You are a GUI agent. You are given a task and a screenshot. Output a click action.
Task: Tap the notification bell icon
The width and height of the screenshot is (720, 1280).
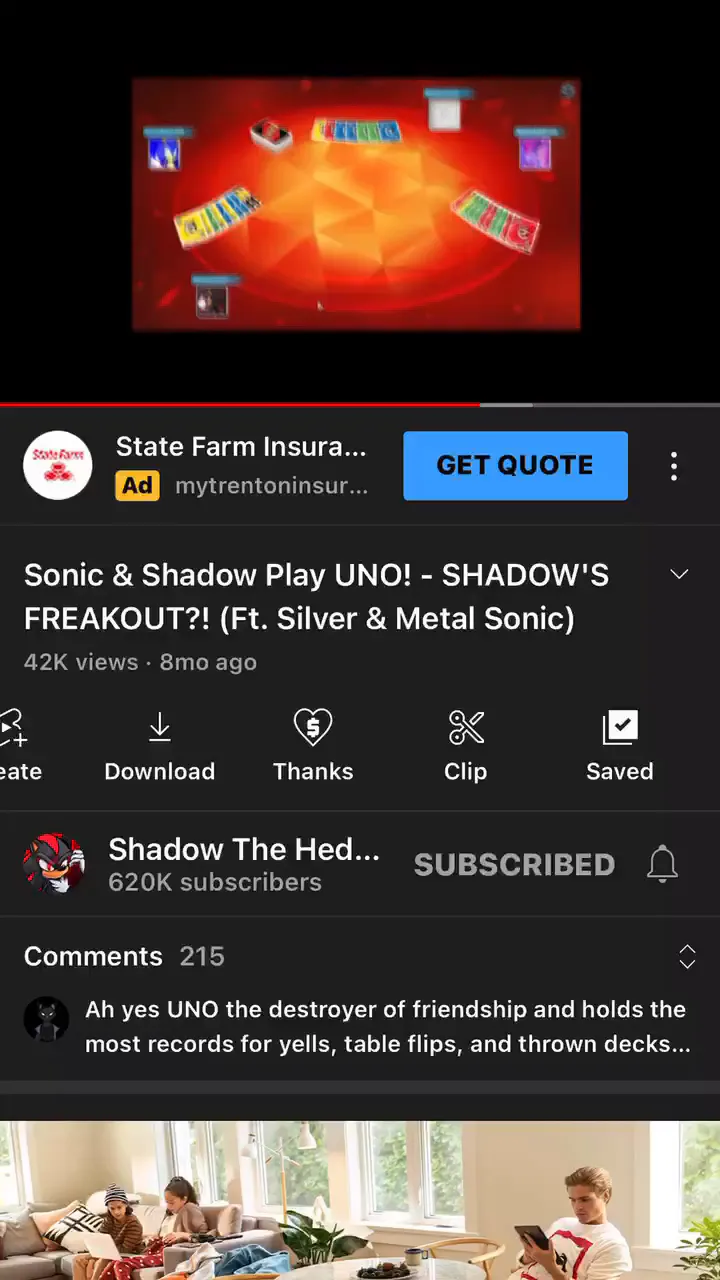(662, 864)
